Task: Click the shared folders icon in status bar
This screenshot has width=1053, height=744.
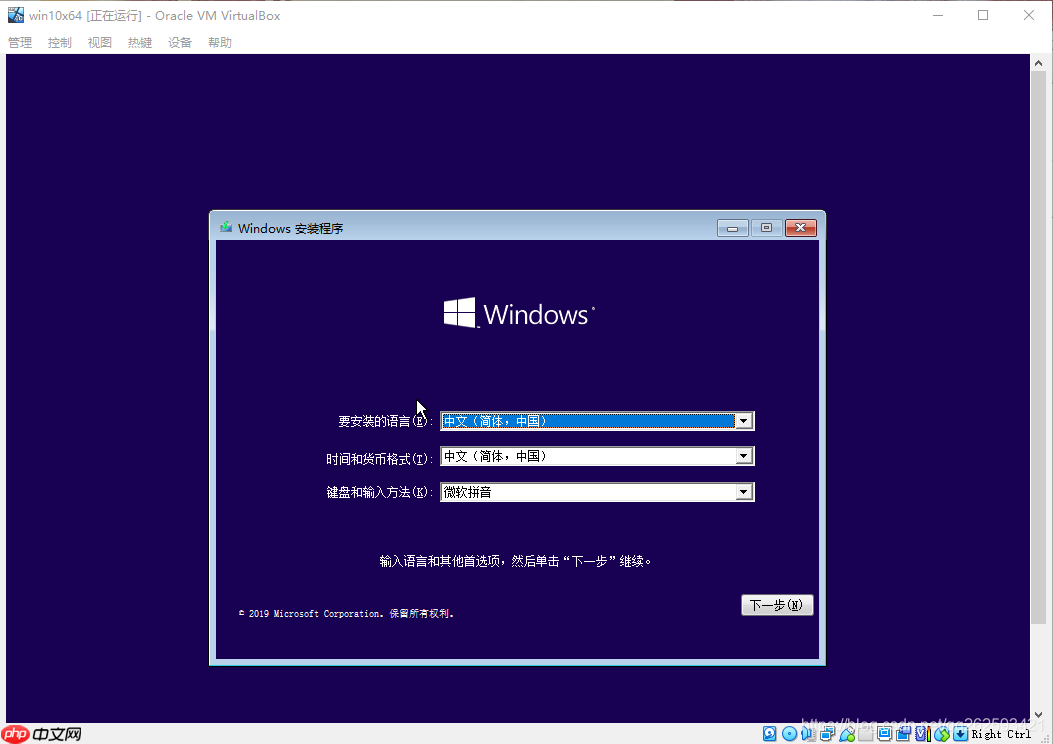Action: click(x=865, y=734)
